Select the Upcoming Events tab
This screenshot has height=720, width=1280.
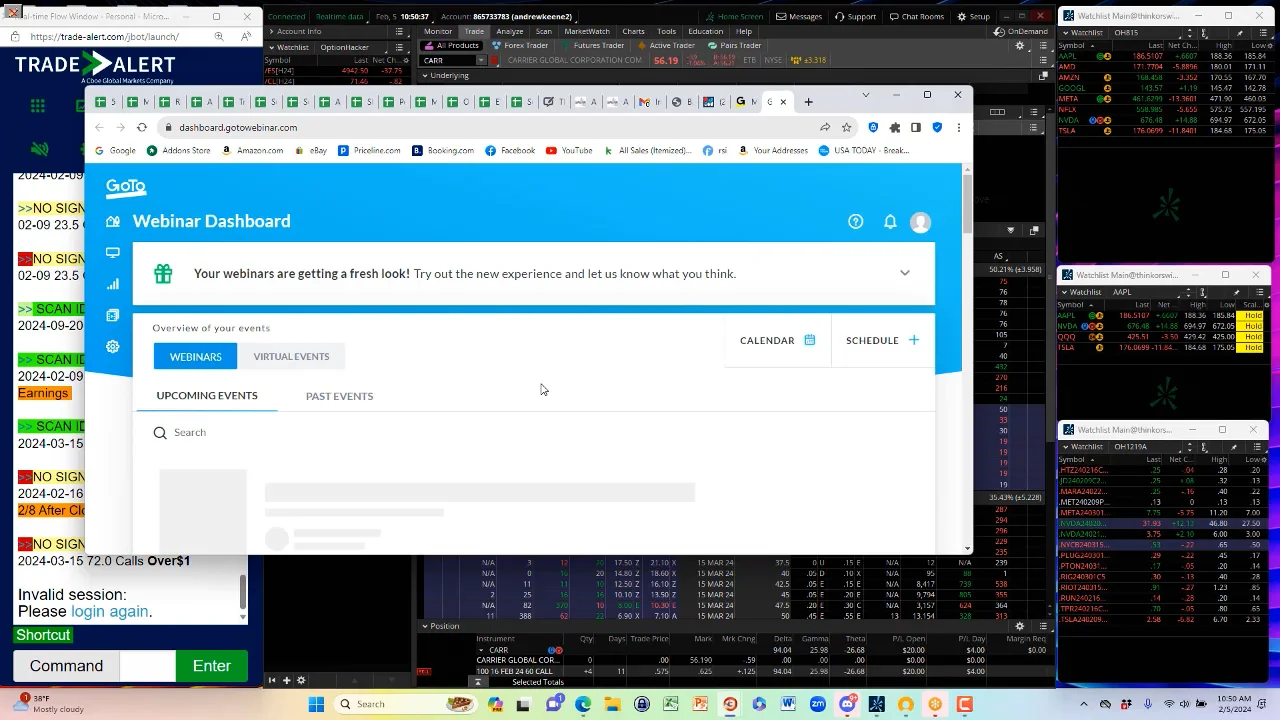coord(207,396)
